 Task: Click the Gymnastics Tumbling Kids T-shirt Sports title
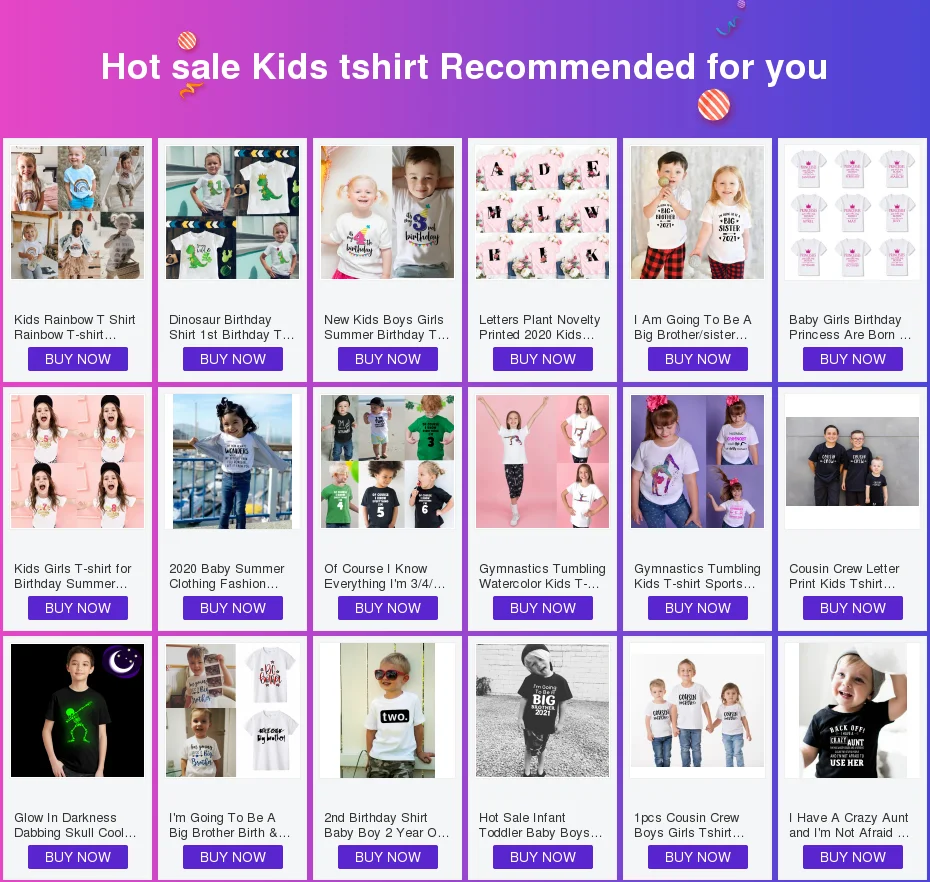(x=697, y=576)
